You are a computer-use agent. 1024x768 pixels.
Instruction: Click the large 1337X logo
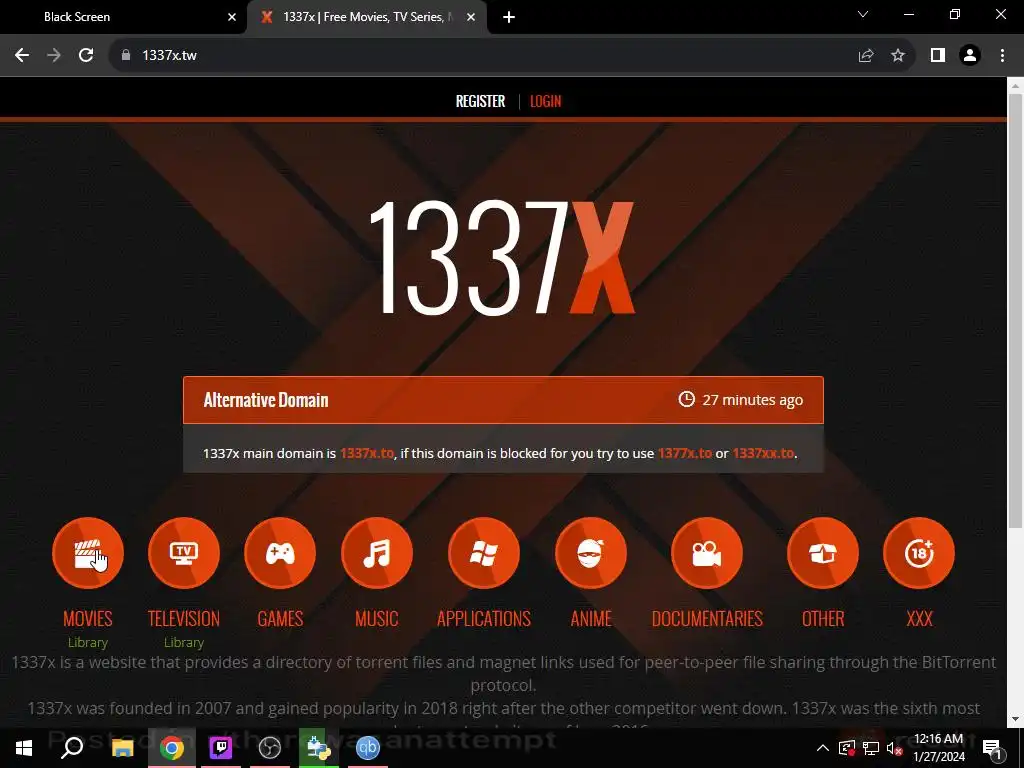[x=502, y=258]
